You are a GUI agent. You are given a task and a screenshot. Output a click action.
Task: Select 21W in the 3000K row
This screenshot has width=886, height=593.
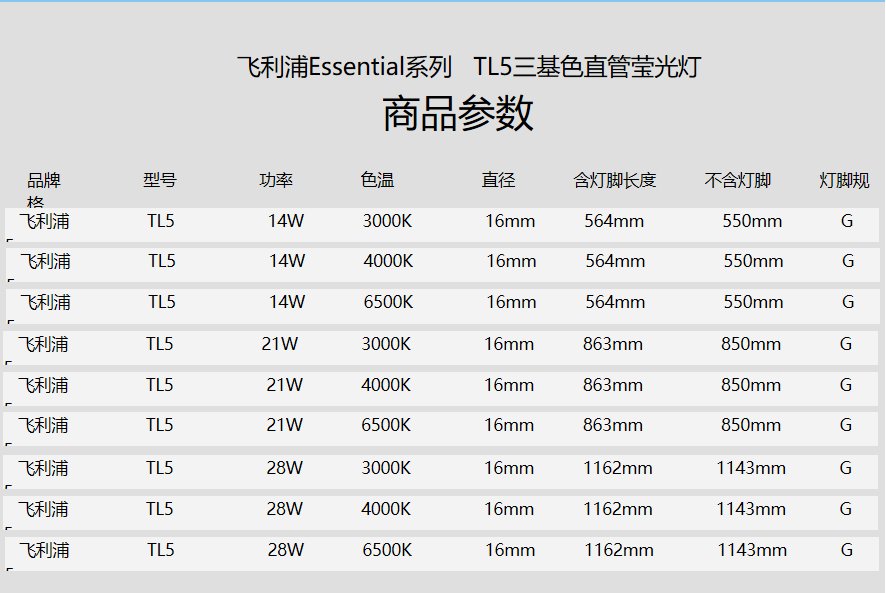coord(280,344)
